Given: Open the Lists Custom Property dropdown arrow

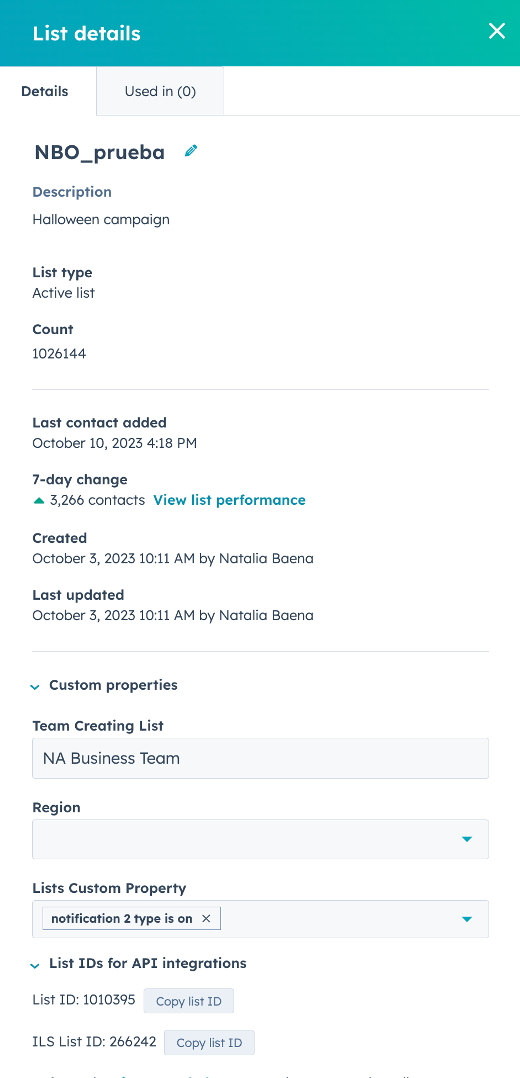Looking at the screenshot, I should click(467, 919).
